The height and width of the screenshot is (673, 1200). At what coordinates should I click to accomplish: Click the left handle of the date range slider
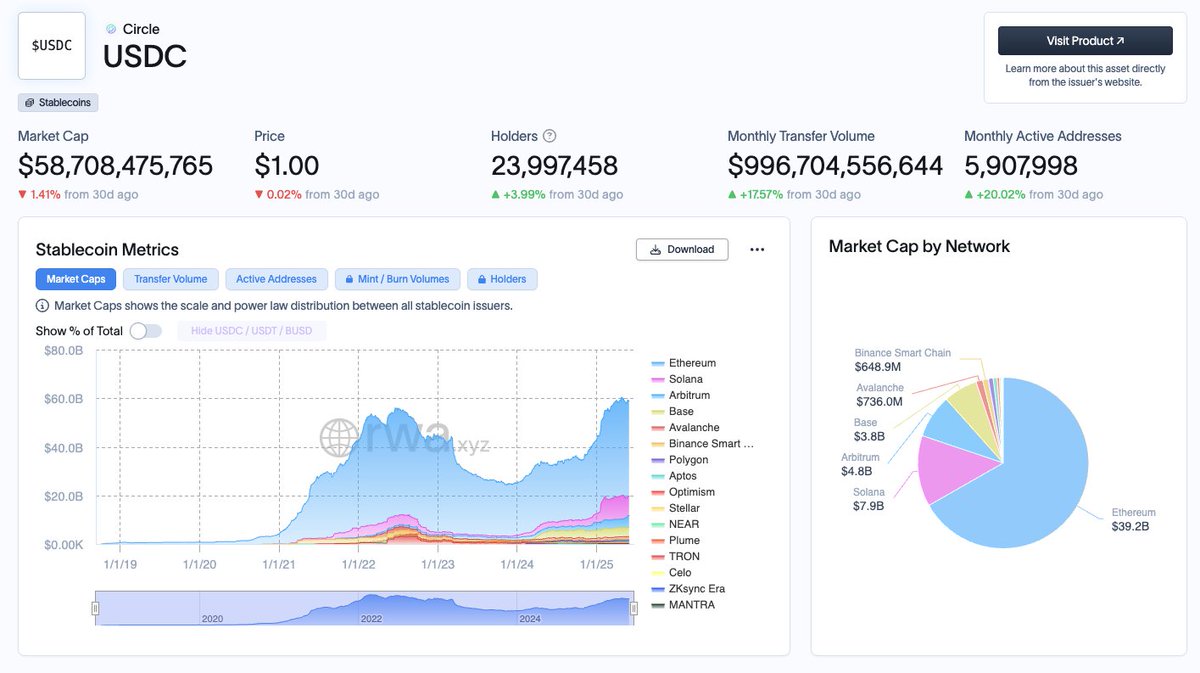(96, 608)
